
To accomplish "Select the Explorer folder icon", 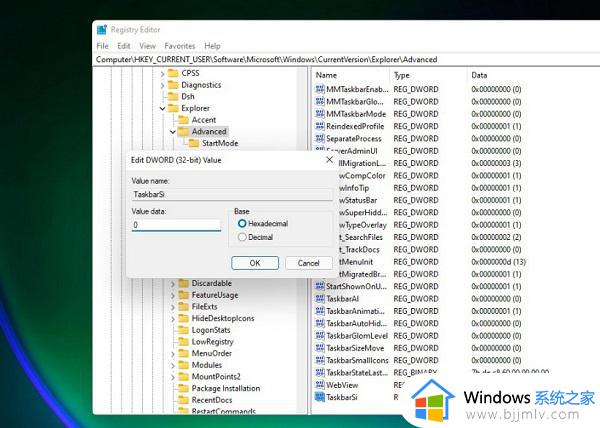I will (x=173, y=108).
